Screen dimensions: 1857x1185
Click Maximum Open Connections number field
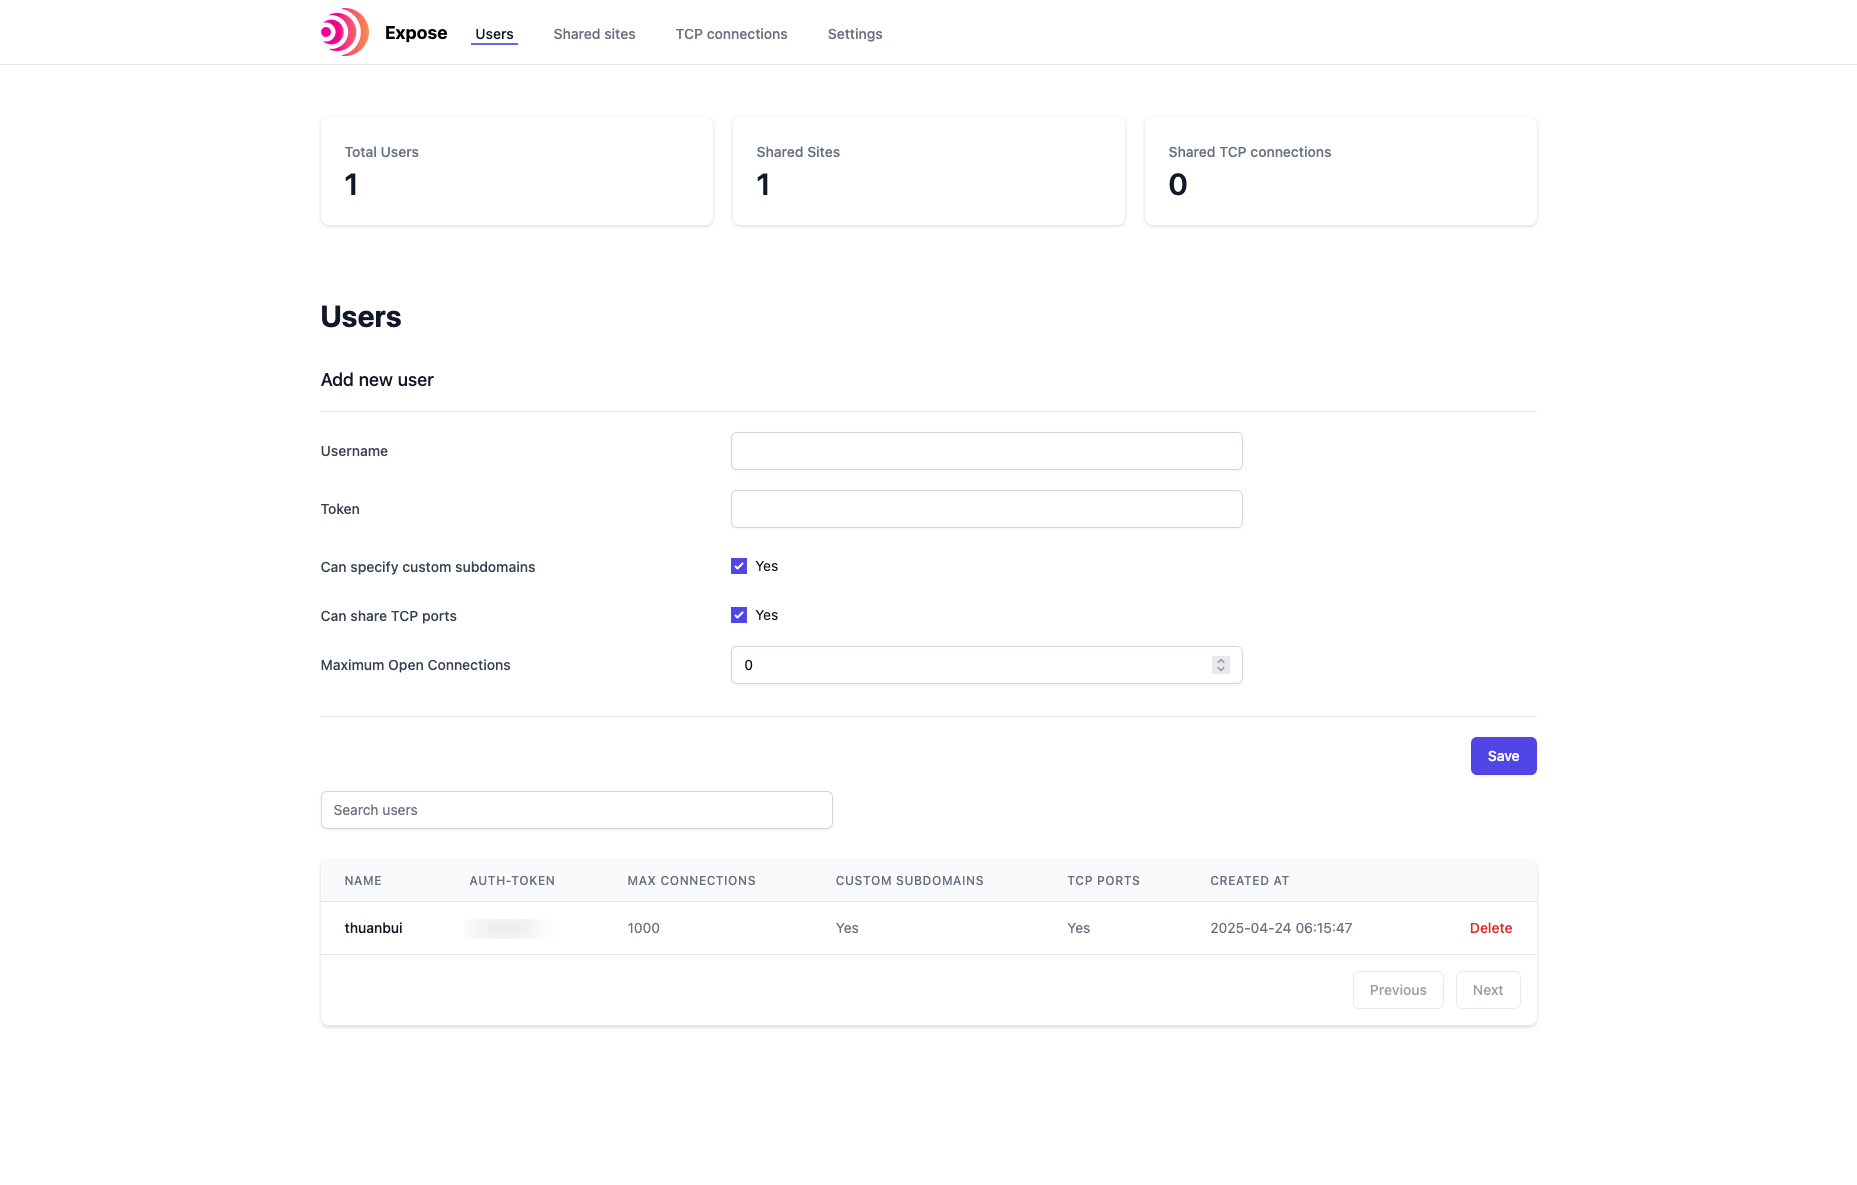click(x=970, y=665)
